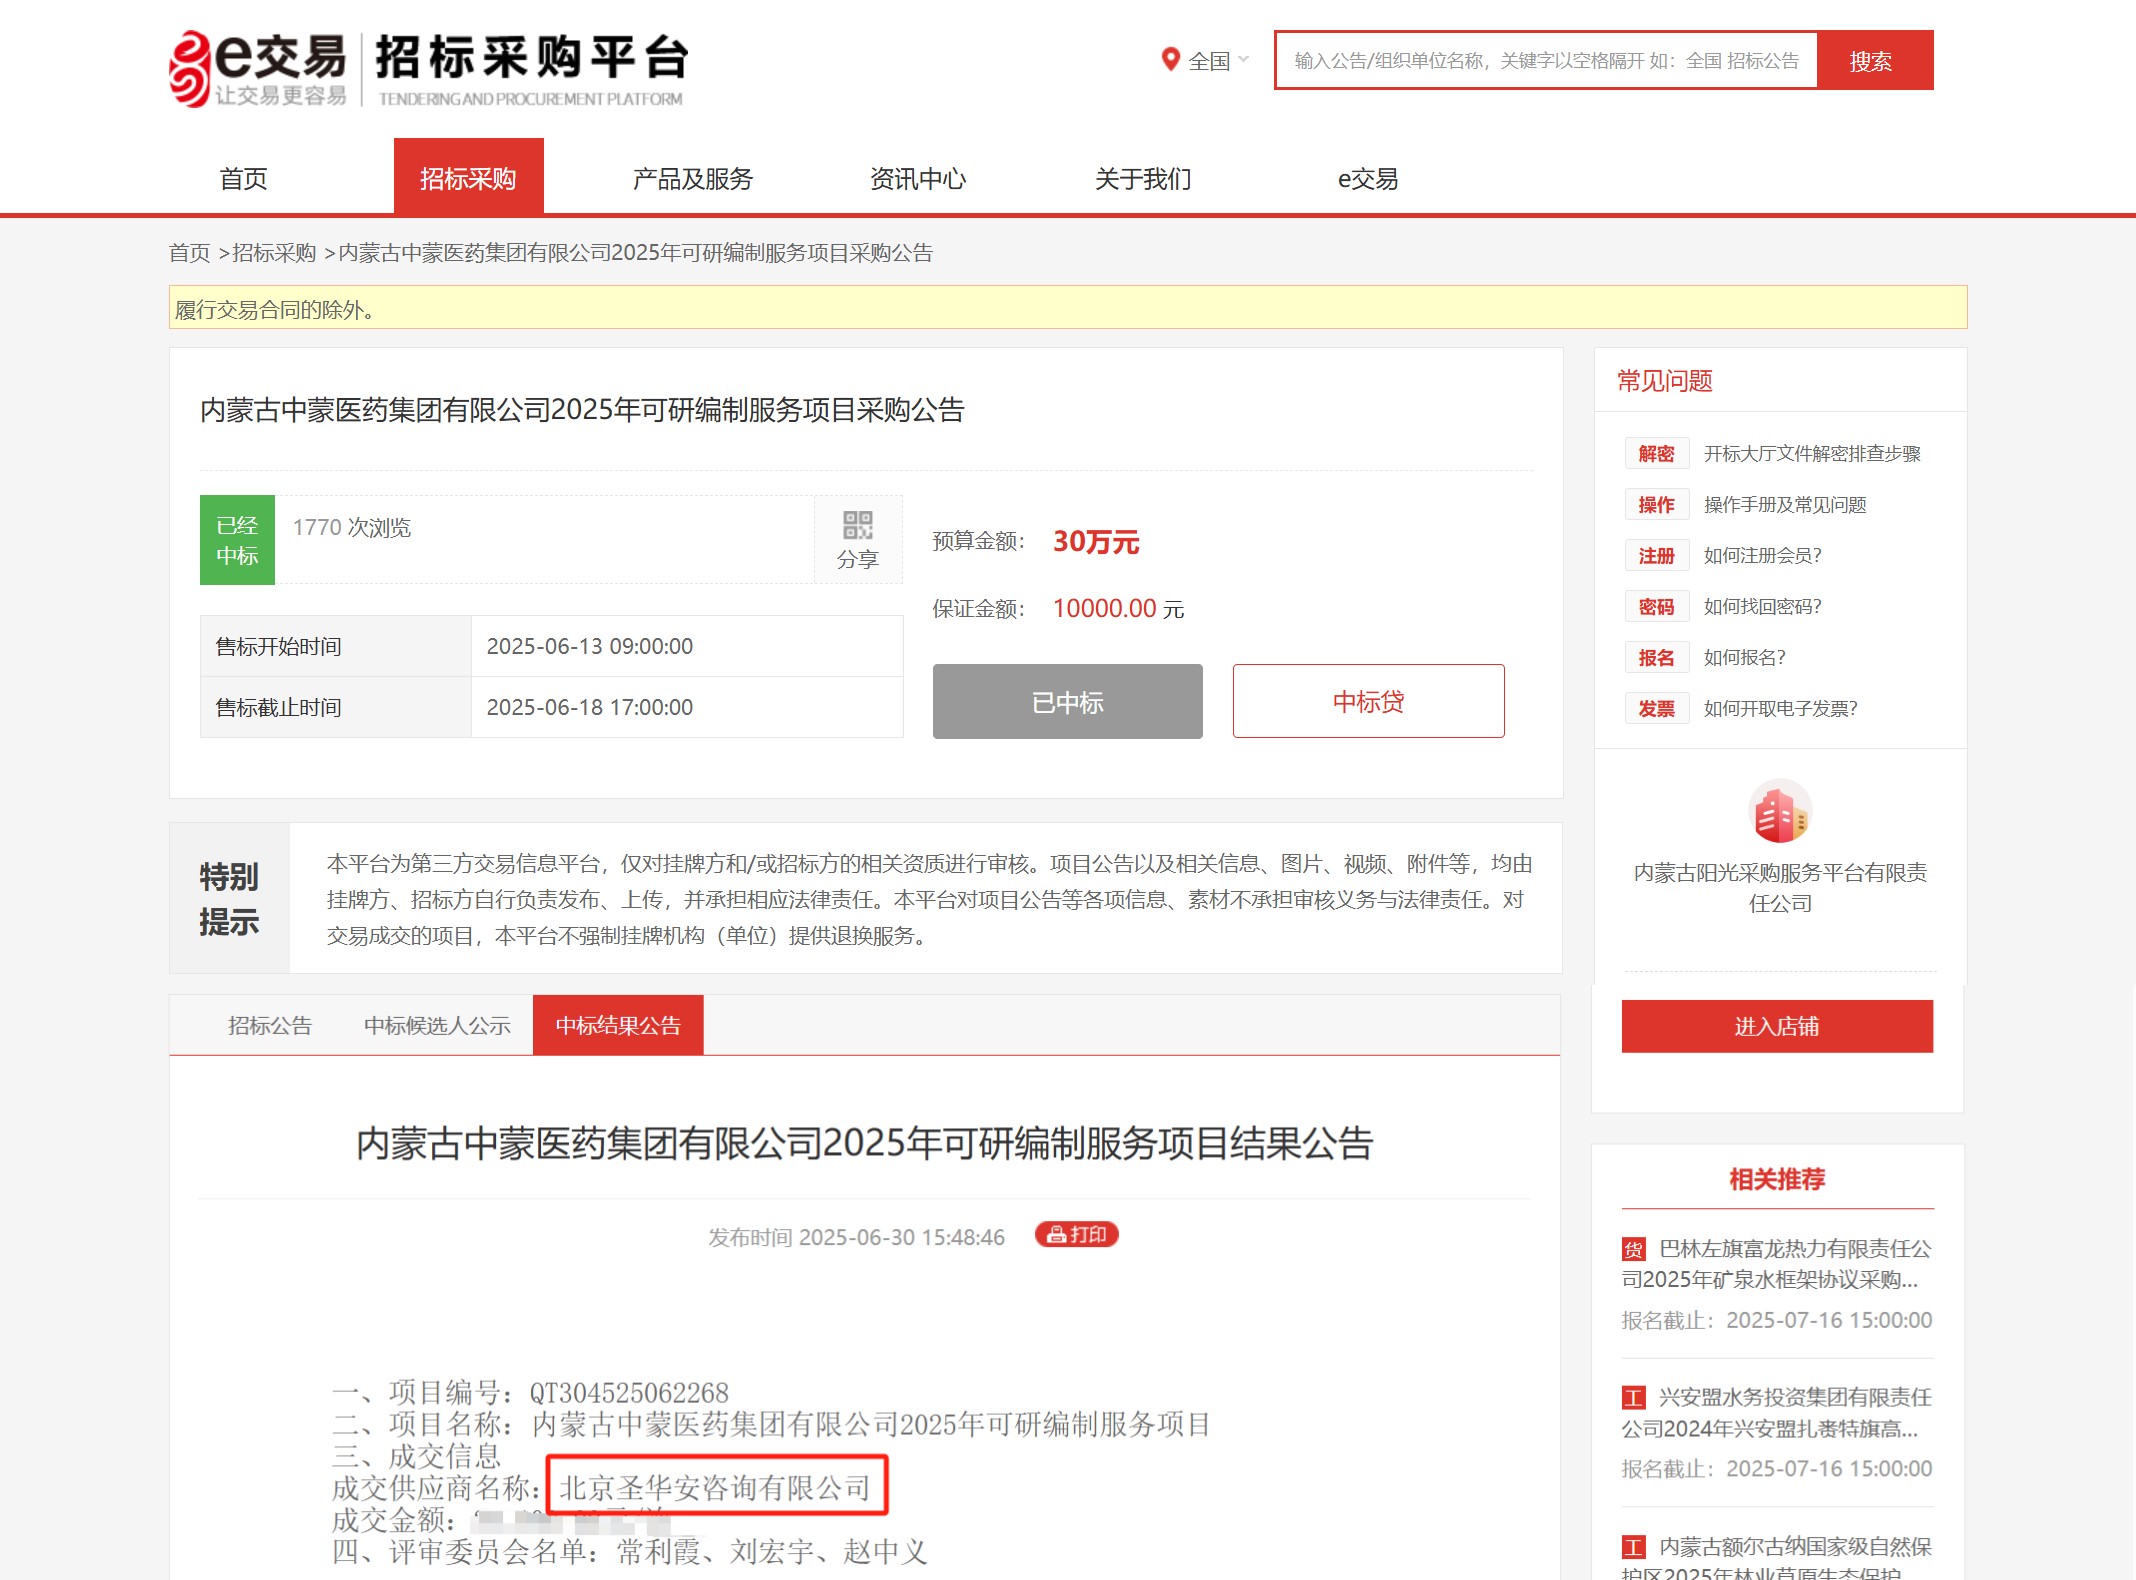The image size is (2136, 1580).
Task: Click the 货 icon beside 巴林左旗富龙热力
Action: tap(1633, 1249)
